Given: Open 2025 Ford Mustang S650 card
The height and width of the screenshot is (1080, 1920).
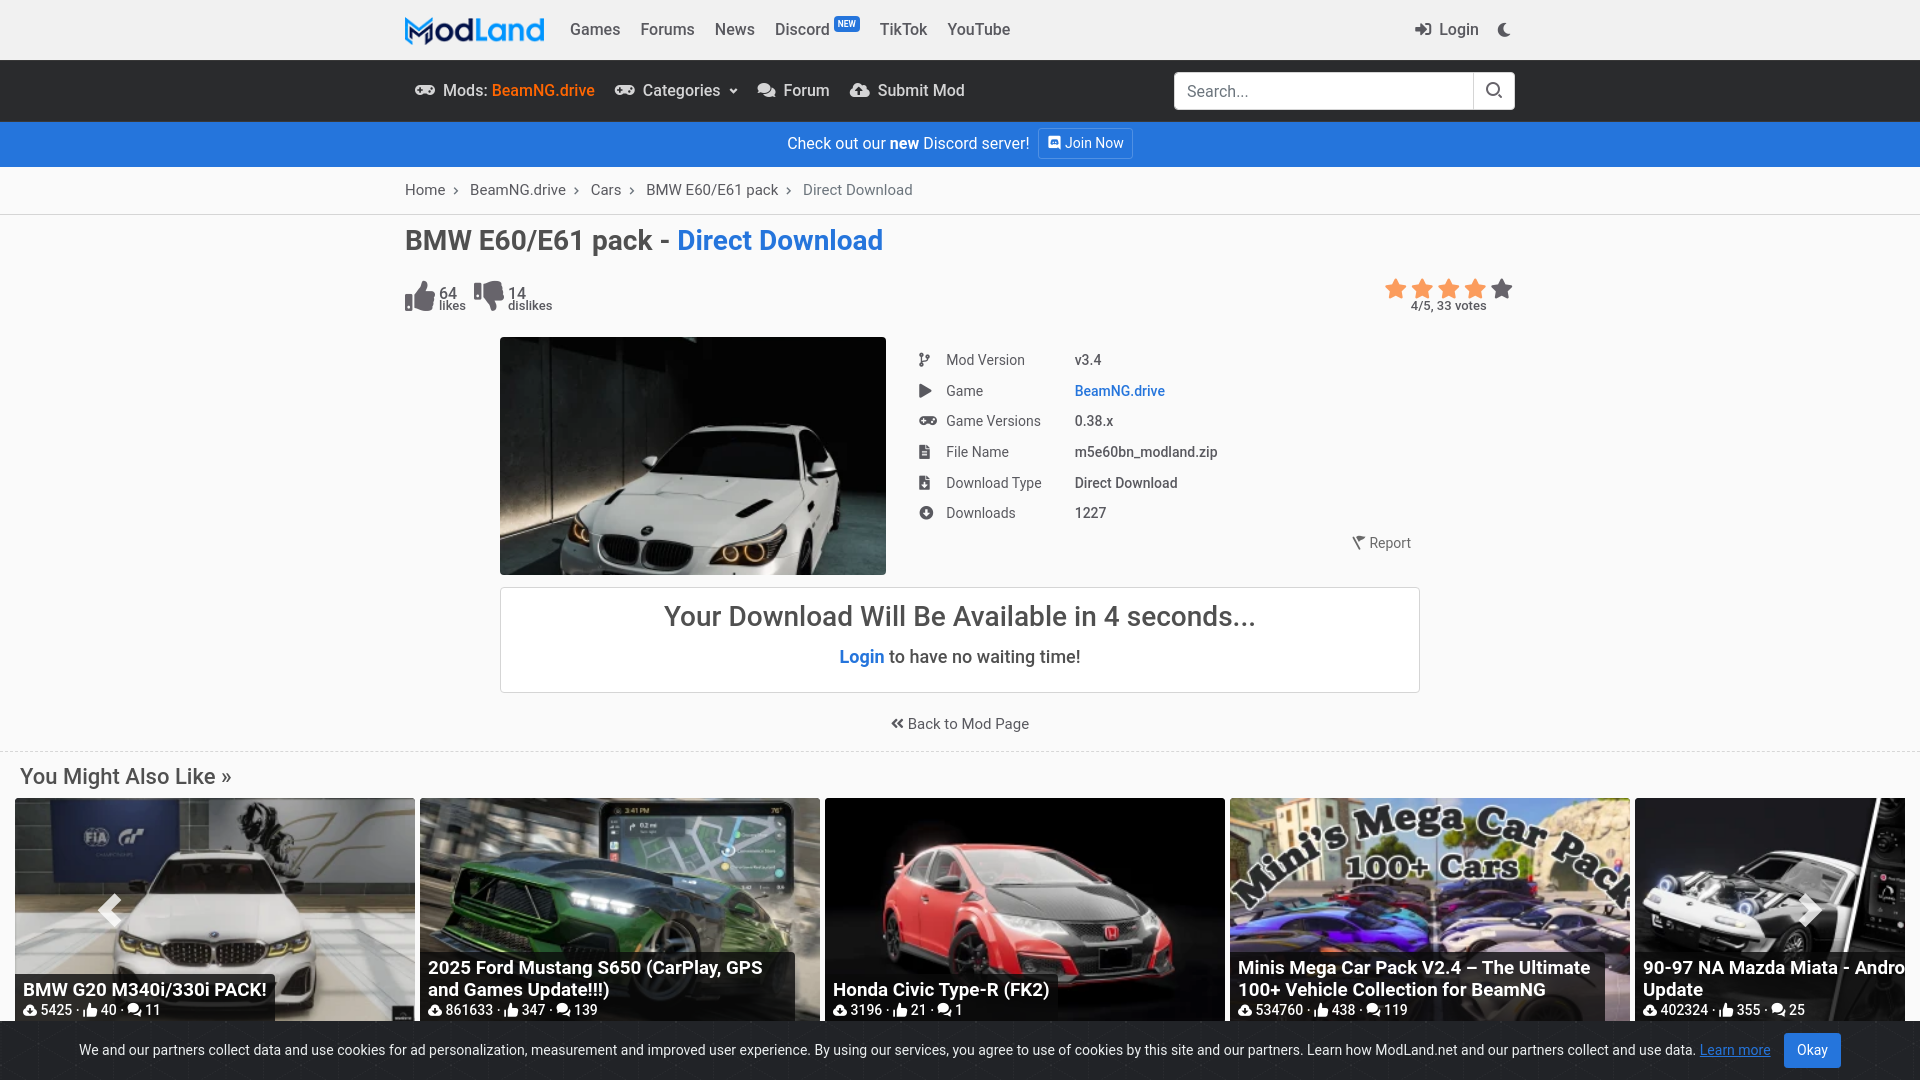Looking at the screenshot, I should 620,910.
